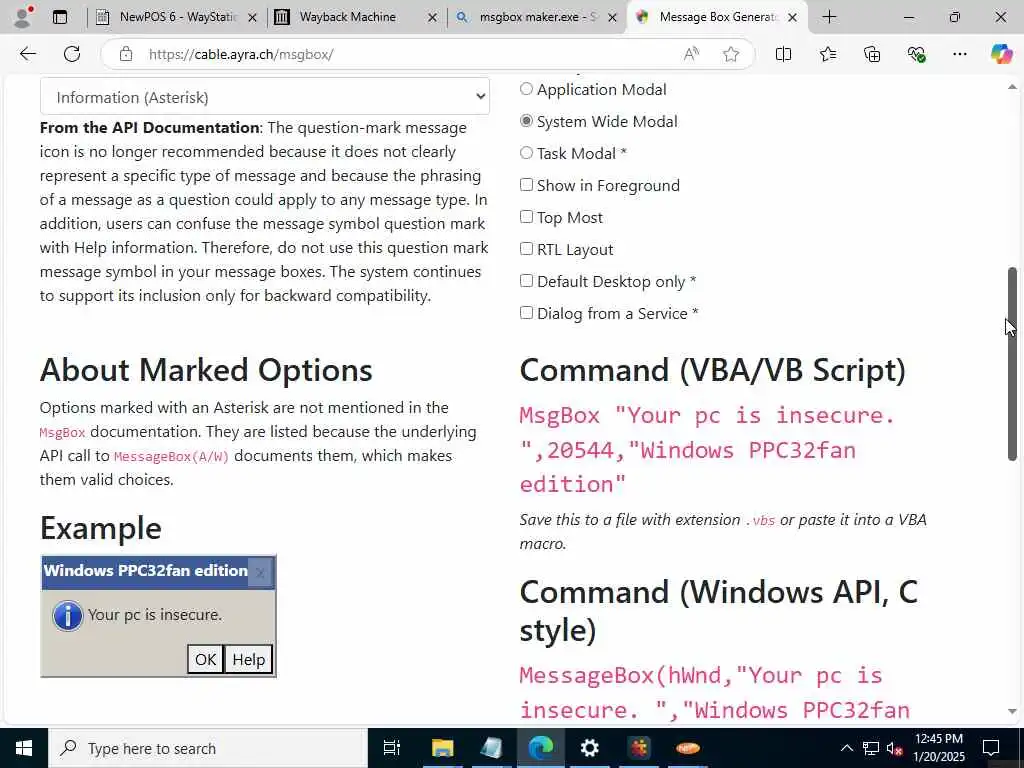Image resolution: width=1024 pixels, height=768 pixels.
Task: Open a new browser tab with the plus icon
Action: 829,17
